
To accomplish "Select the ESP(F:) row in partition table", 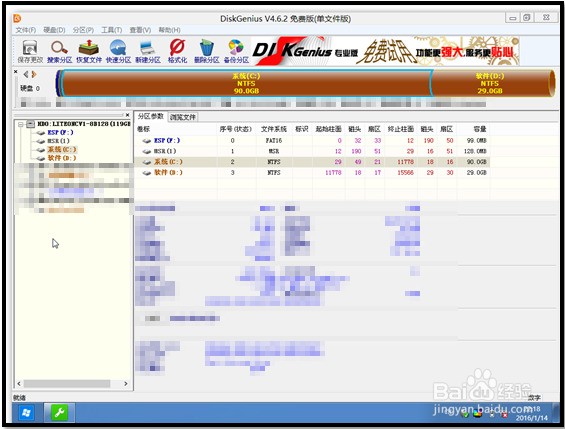I will 312,140.
